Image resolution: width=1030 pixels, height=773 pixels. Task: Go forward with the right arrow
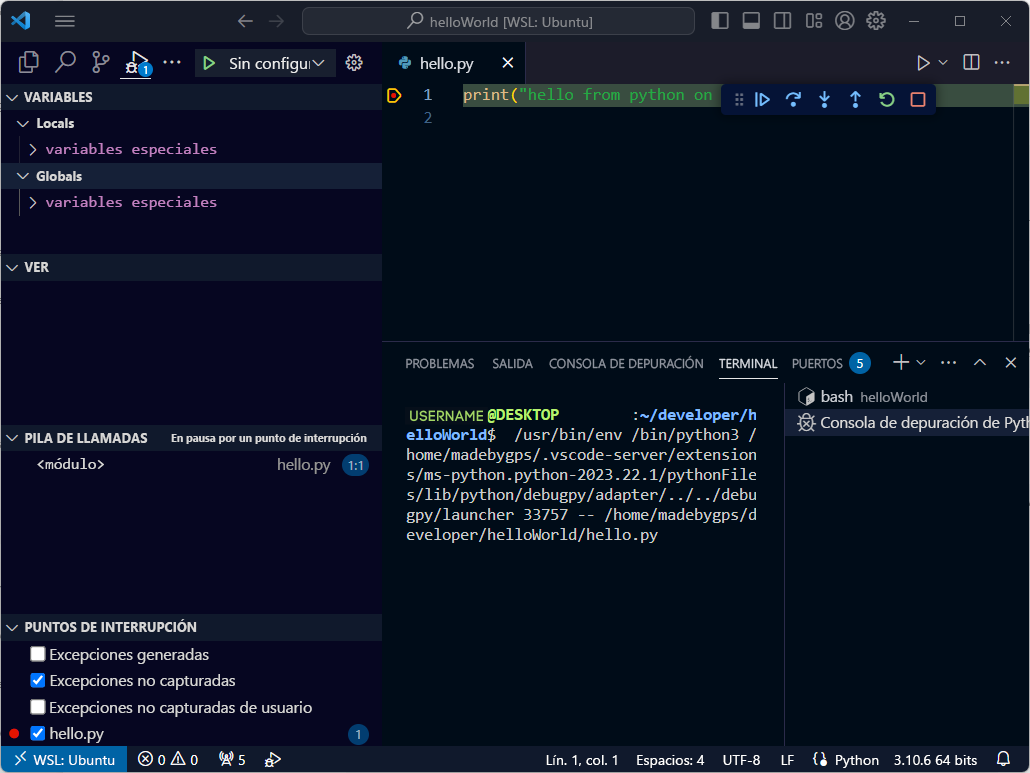click(277, 22)
